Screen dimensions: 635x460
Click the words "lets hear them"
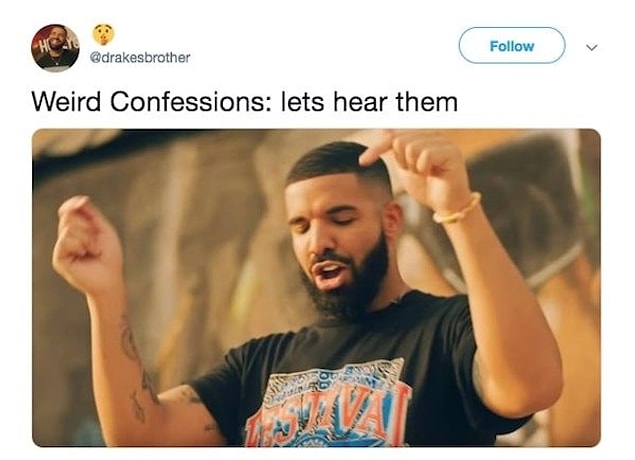point(369,102)
